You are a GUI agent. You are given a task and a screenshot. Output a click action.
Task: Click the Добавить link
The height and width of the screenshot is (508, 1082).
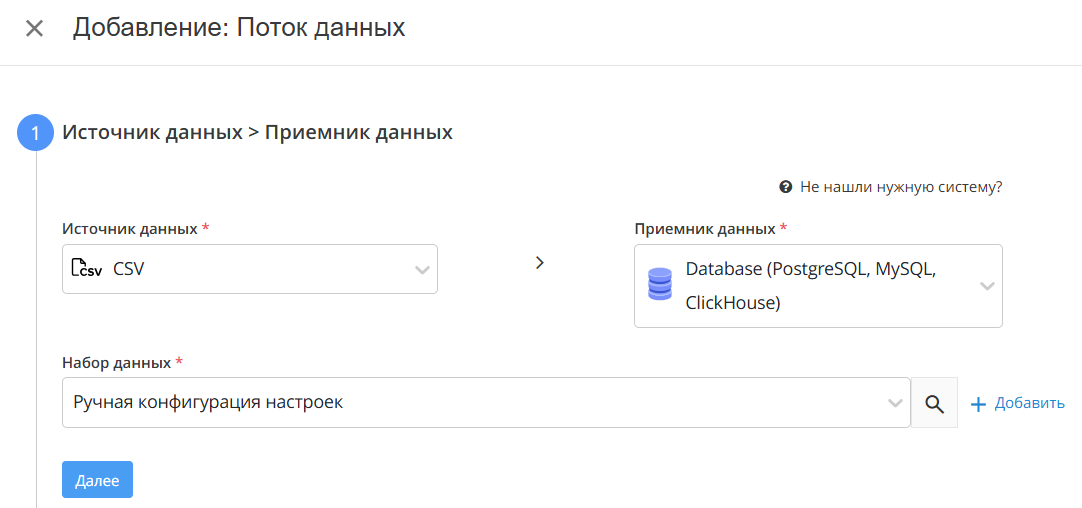[1030, 403]
